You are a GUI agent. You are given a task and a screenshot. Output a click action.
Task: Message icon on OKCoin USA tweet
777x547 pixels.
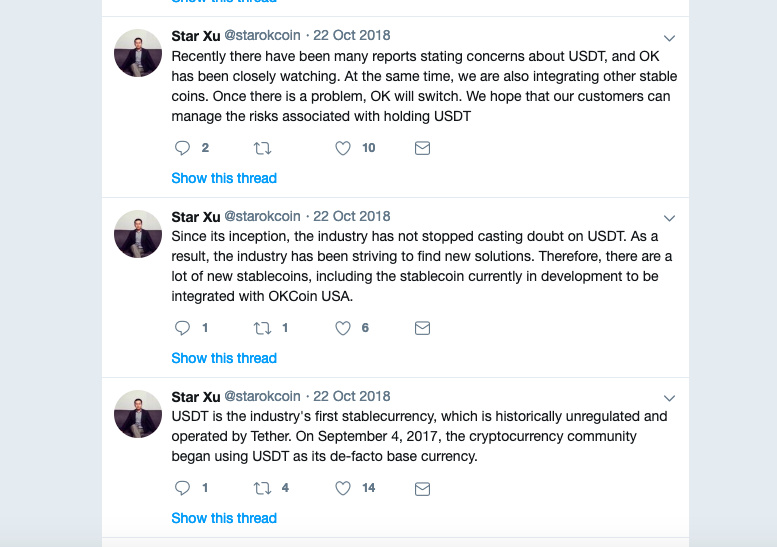pos(422,328)
